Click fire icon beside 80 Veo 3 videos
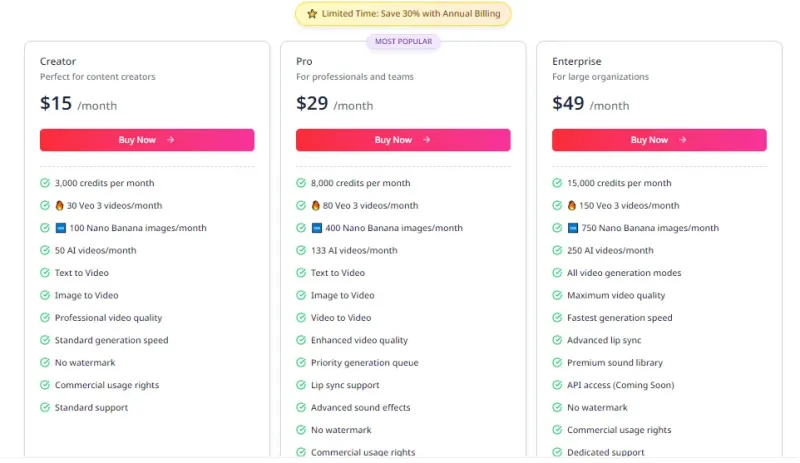Viewport: 800px width, 463px height. pos(315,205)
